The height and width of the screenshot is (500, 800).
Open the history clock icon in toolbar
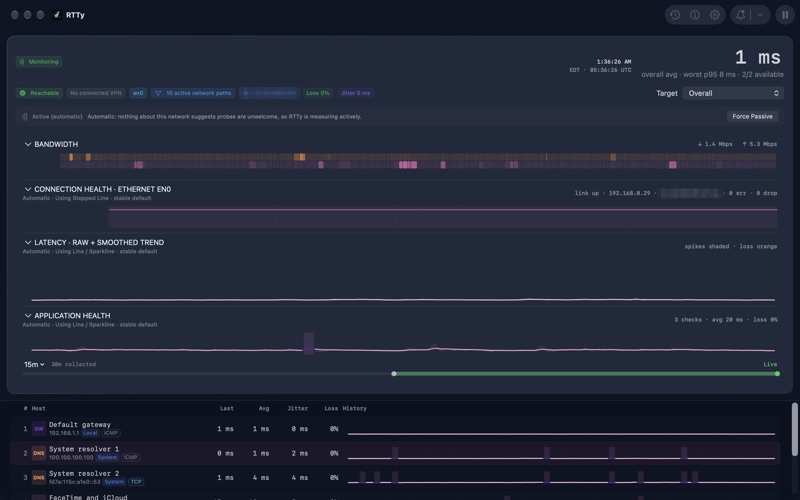pos(675,15)
